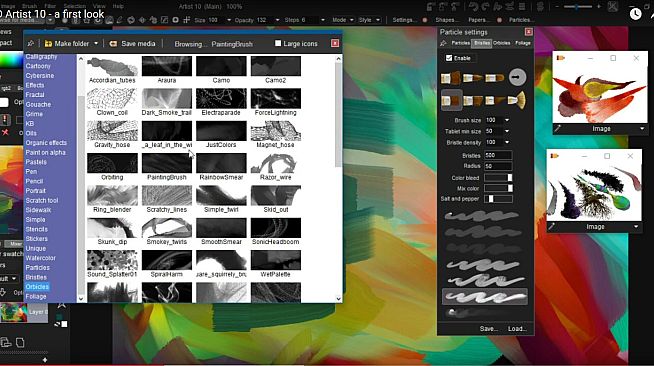Viewport: 654px width, 366px height.
Task: Click the clock icon at top right
Action: [x=635, y=14]
